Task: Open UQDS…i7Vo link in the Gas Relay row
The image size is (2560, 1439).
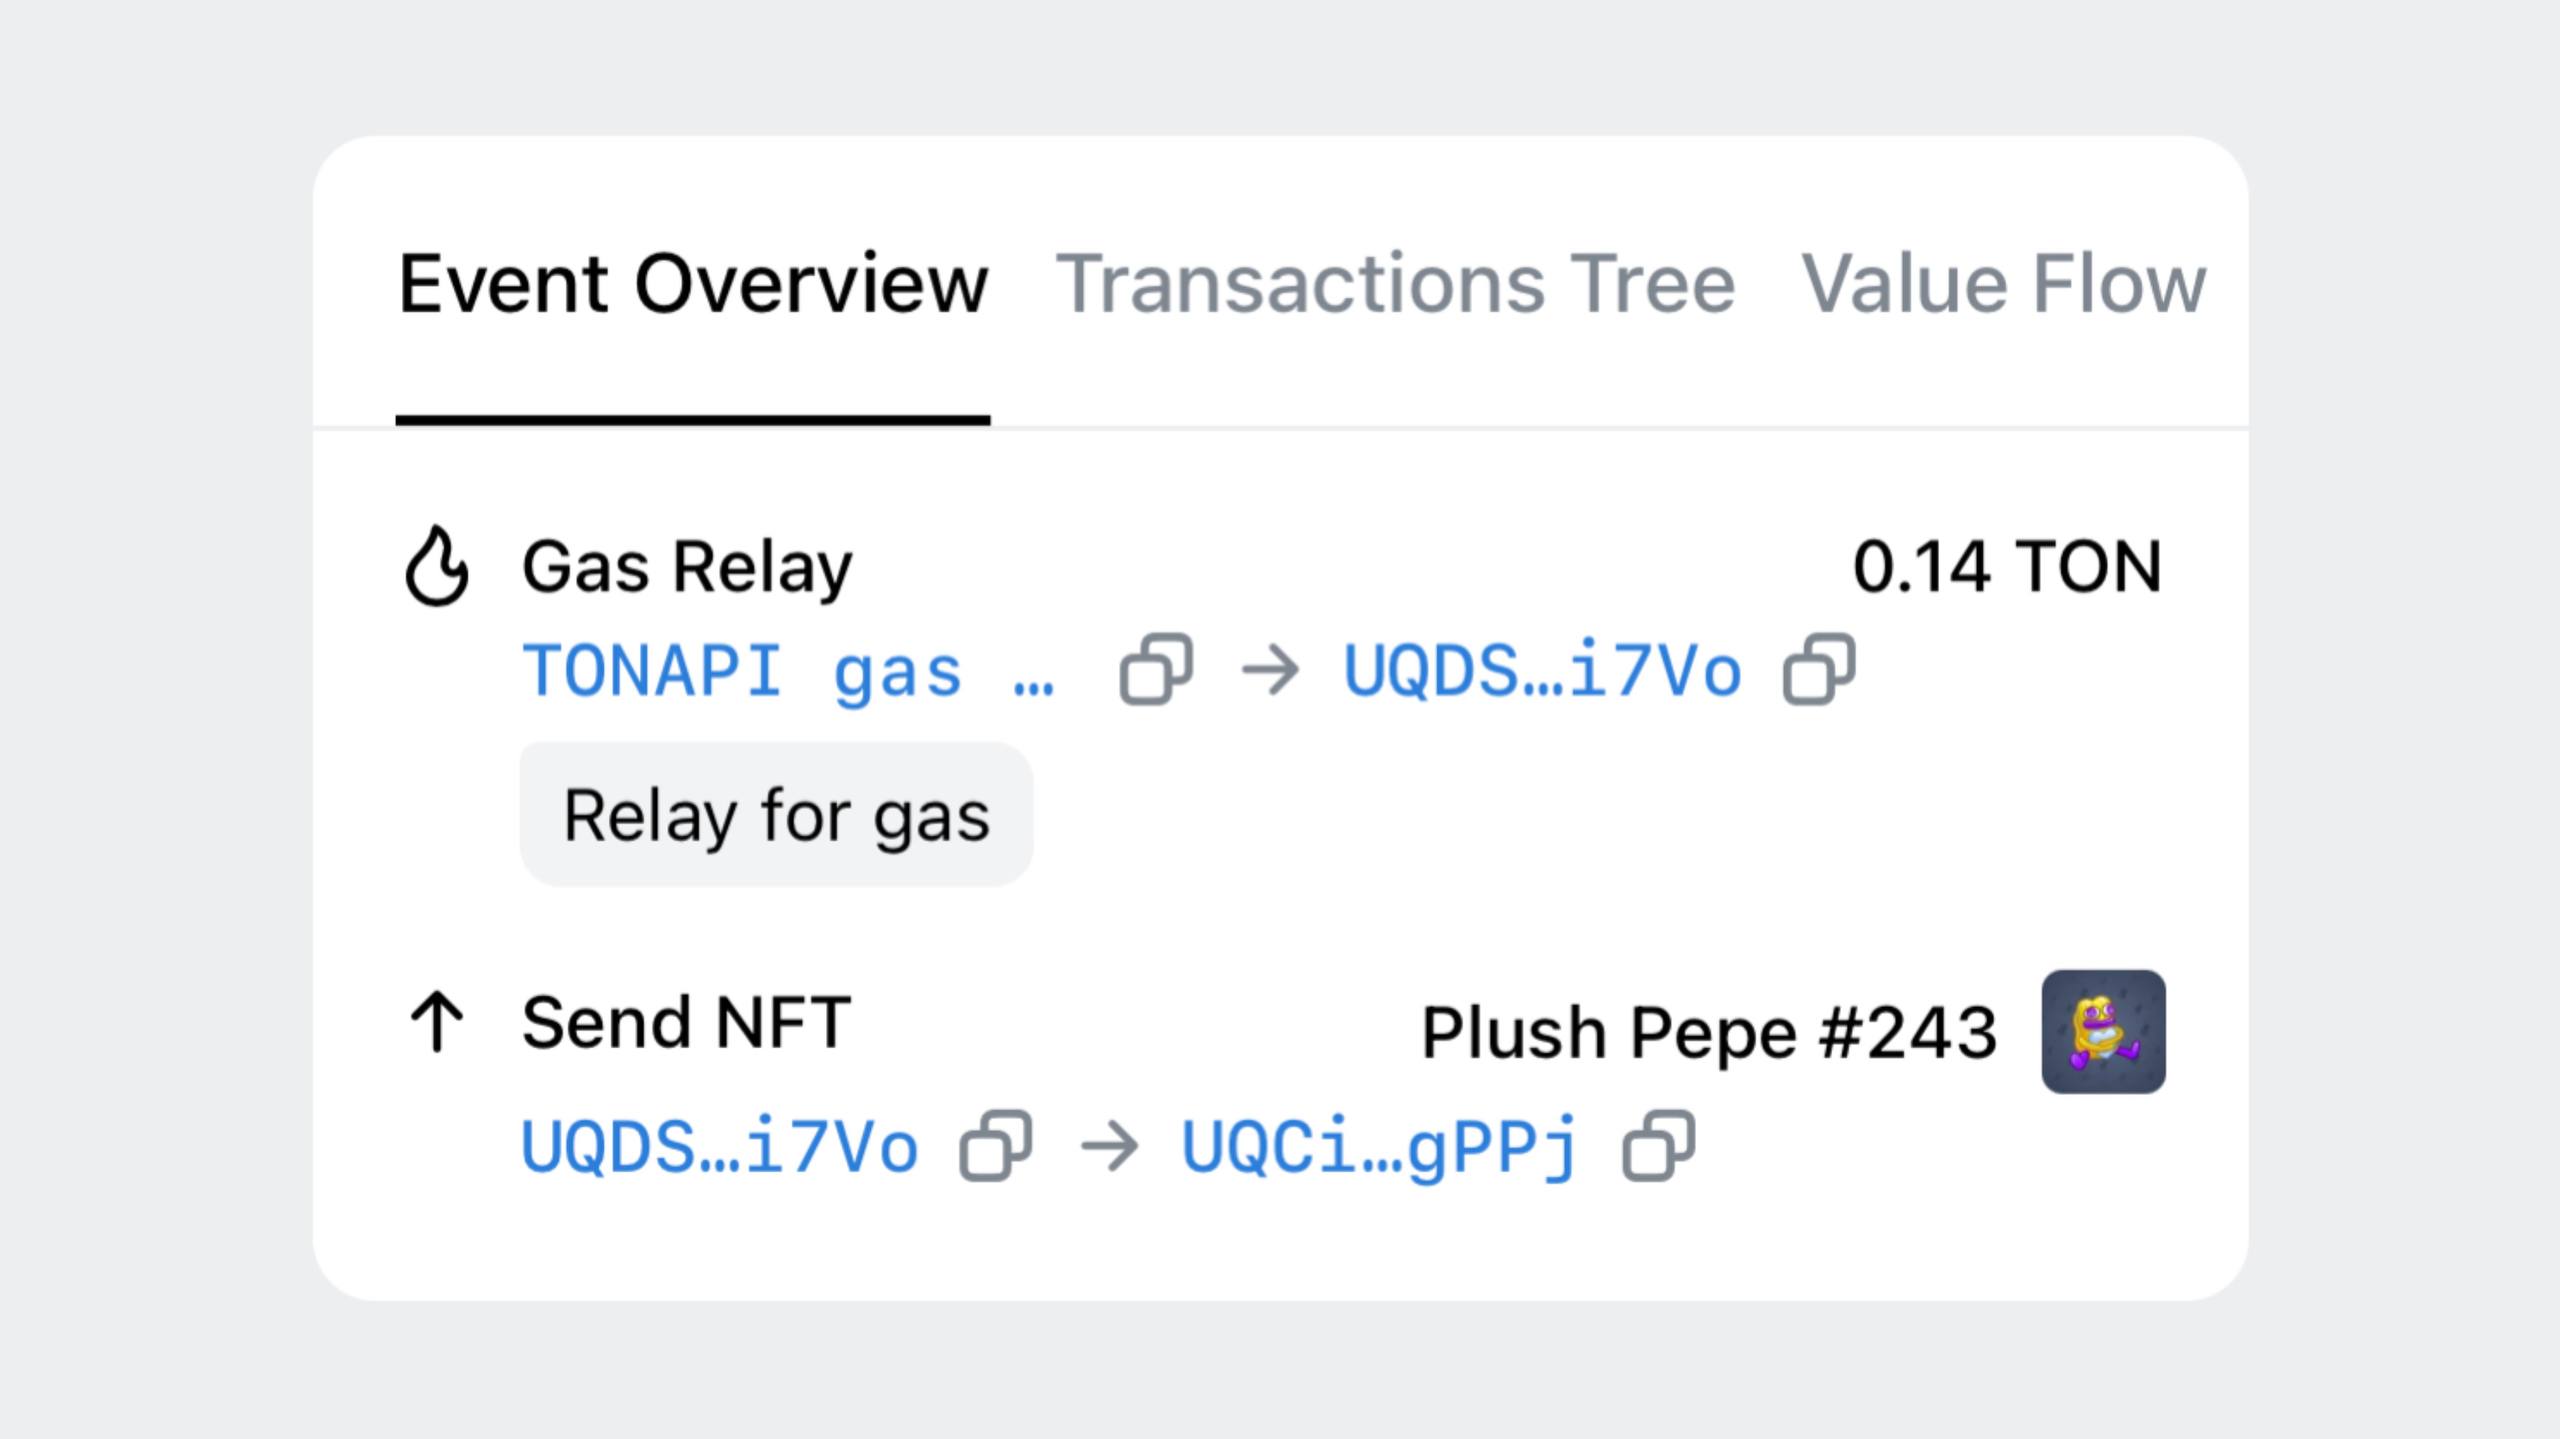Action: click(1542, 670)
